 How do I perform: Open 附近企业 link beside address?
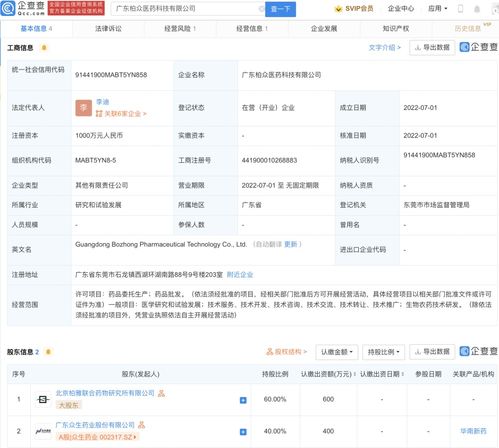240,275
